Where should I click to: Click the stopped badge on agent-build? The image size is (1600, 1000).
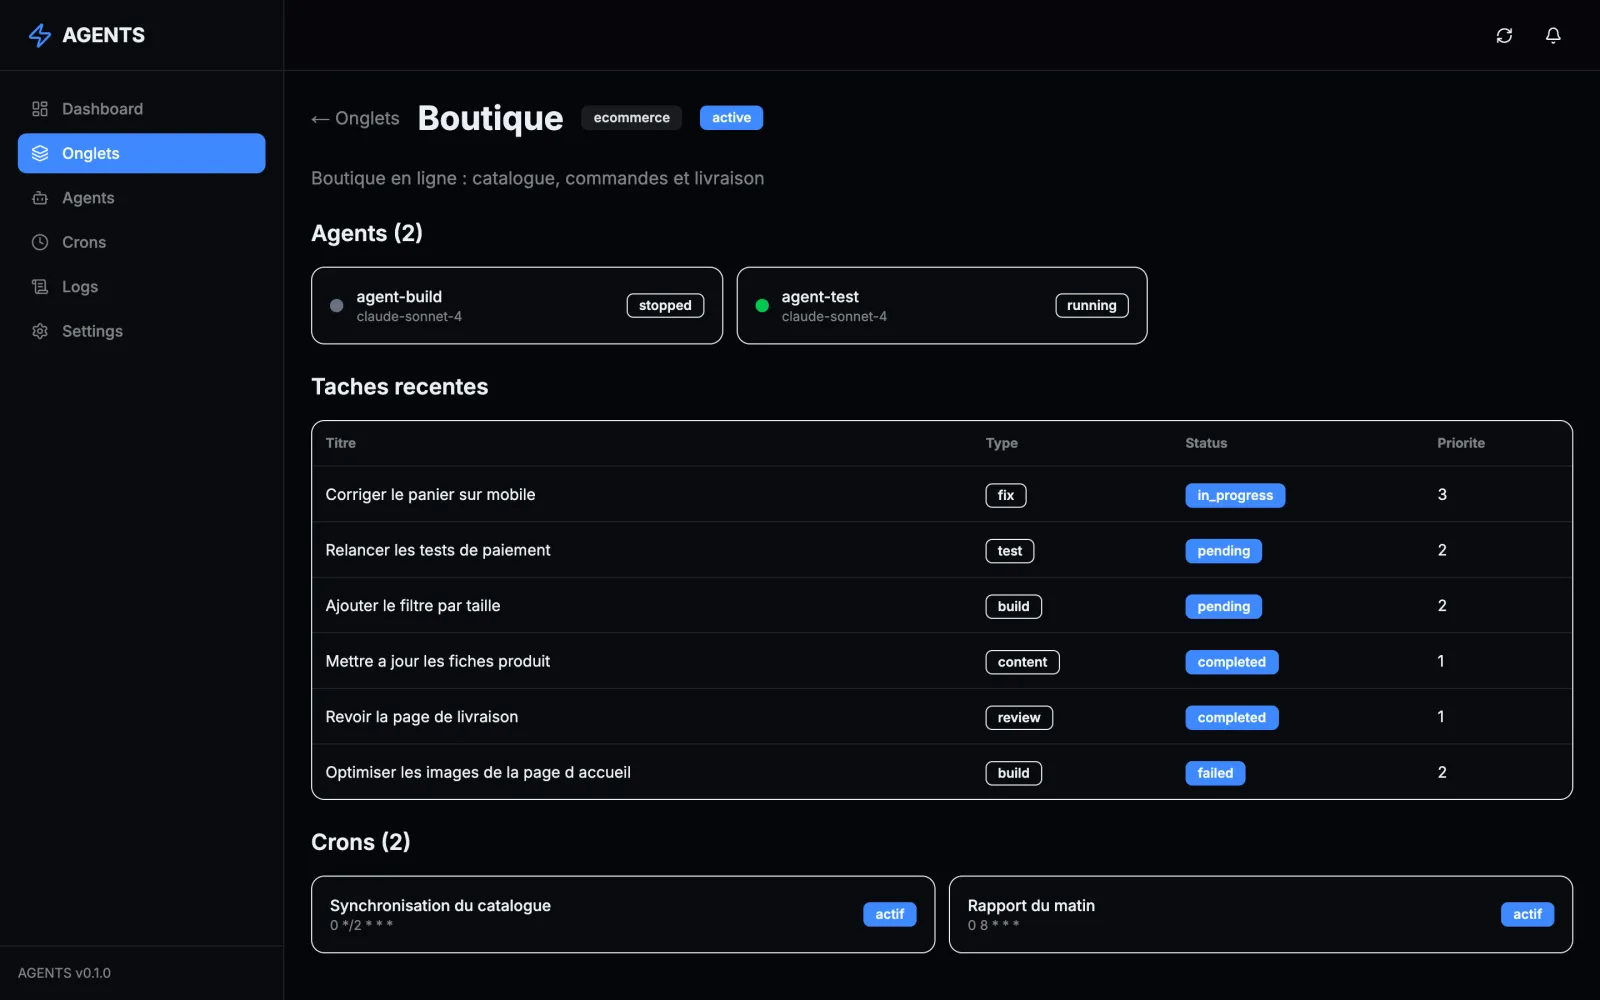point(665,306)
